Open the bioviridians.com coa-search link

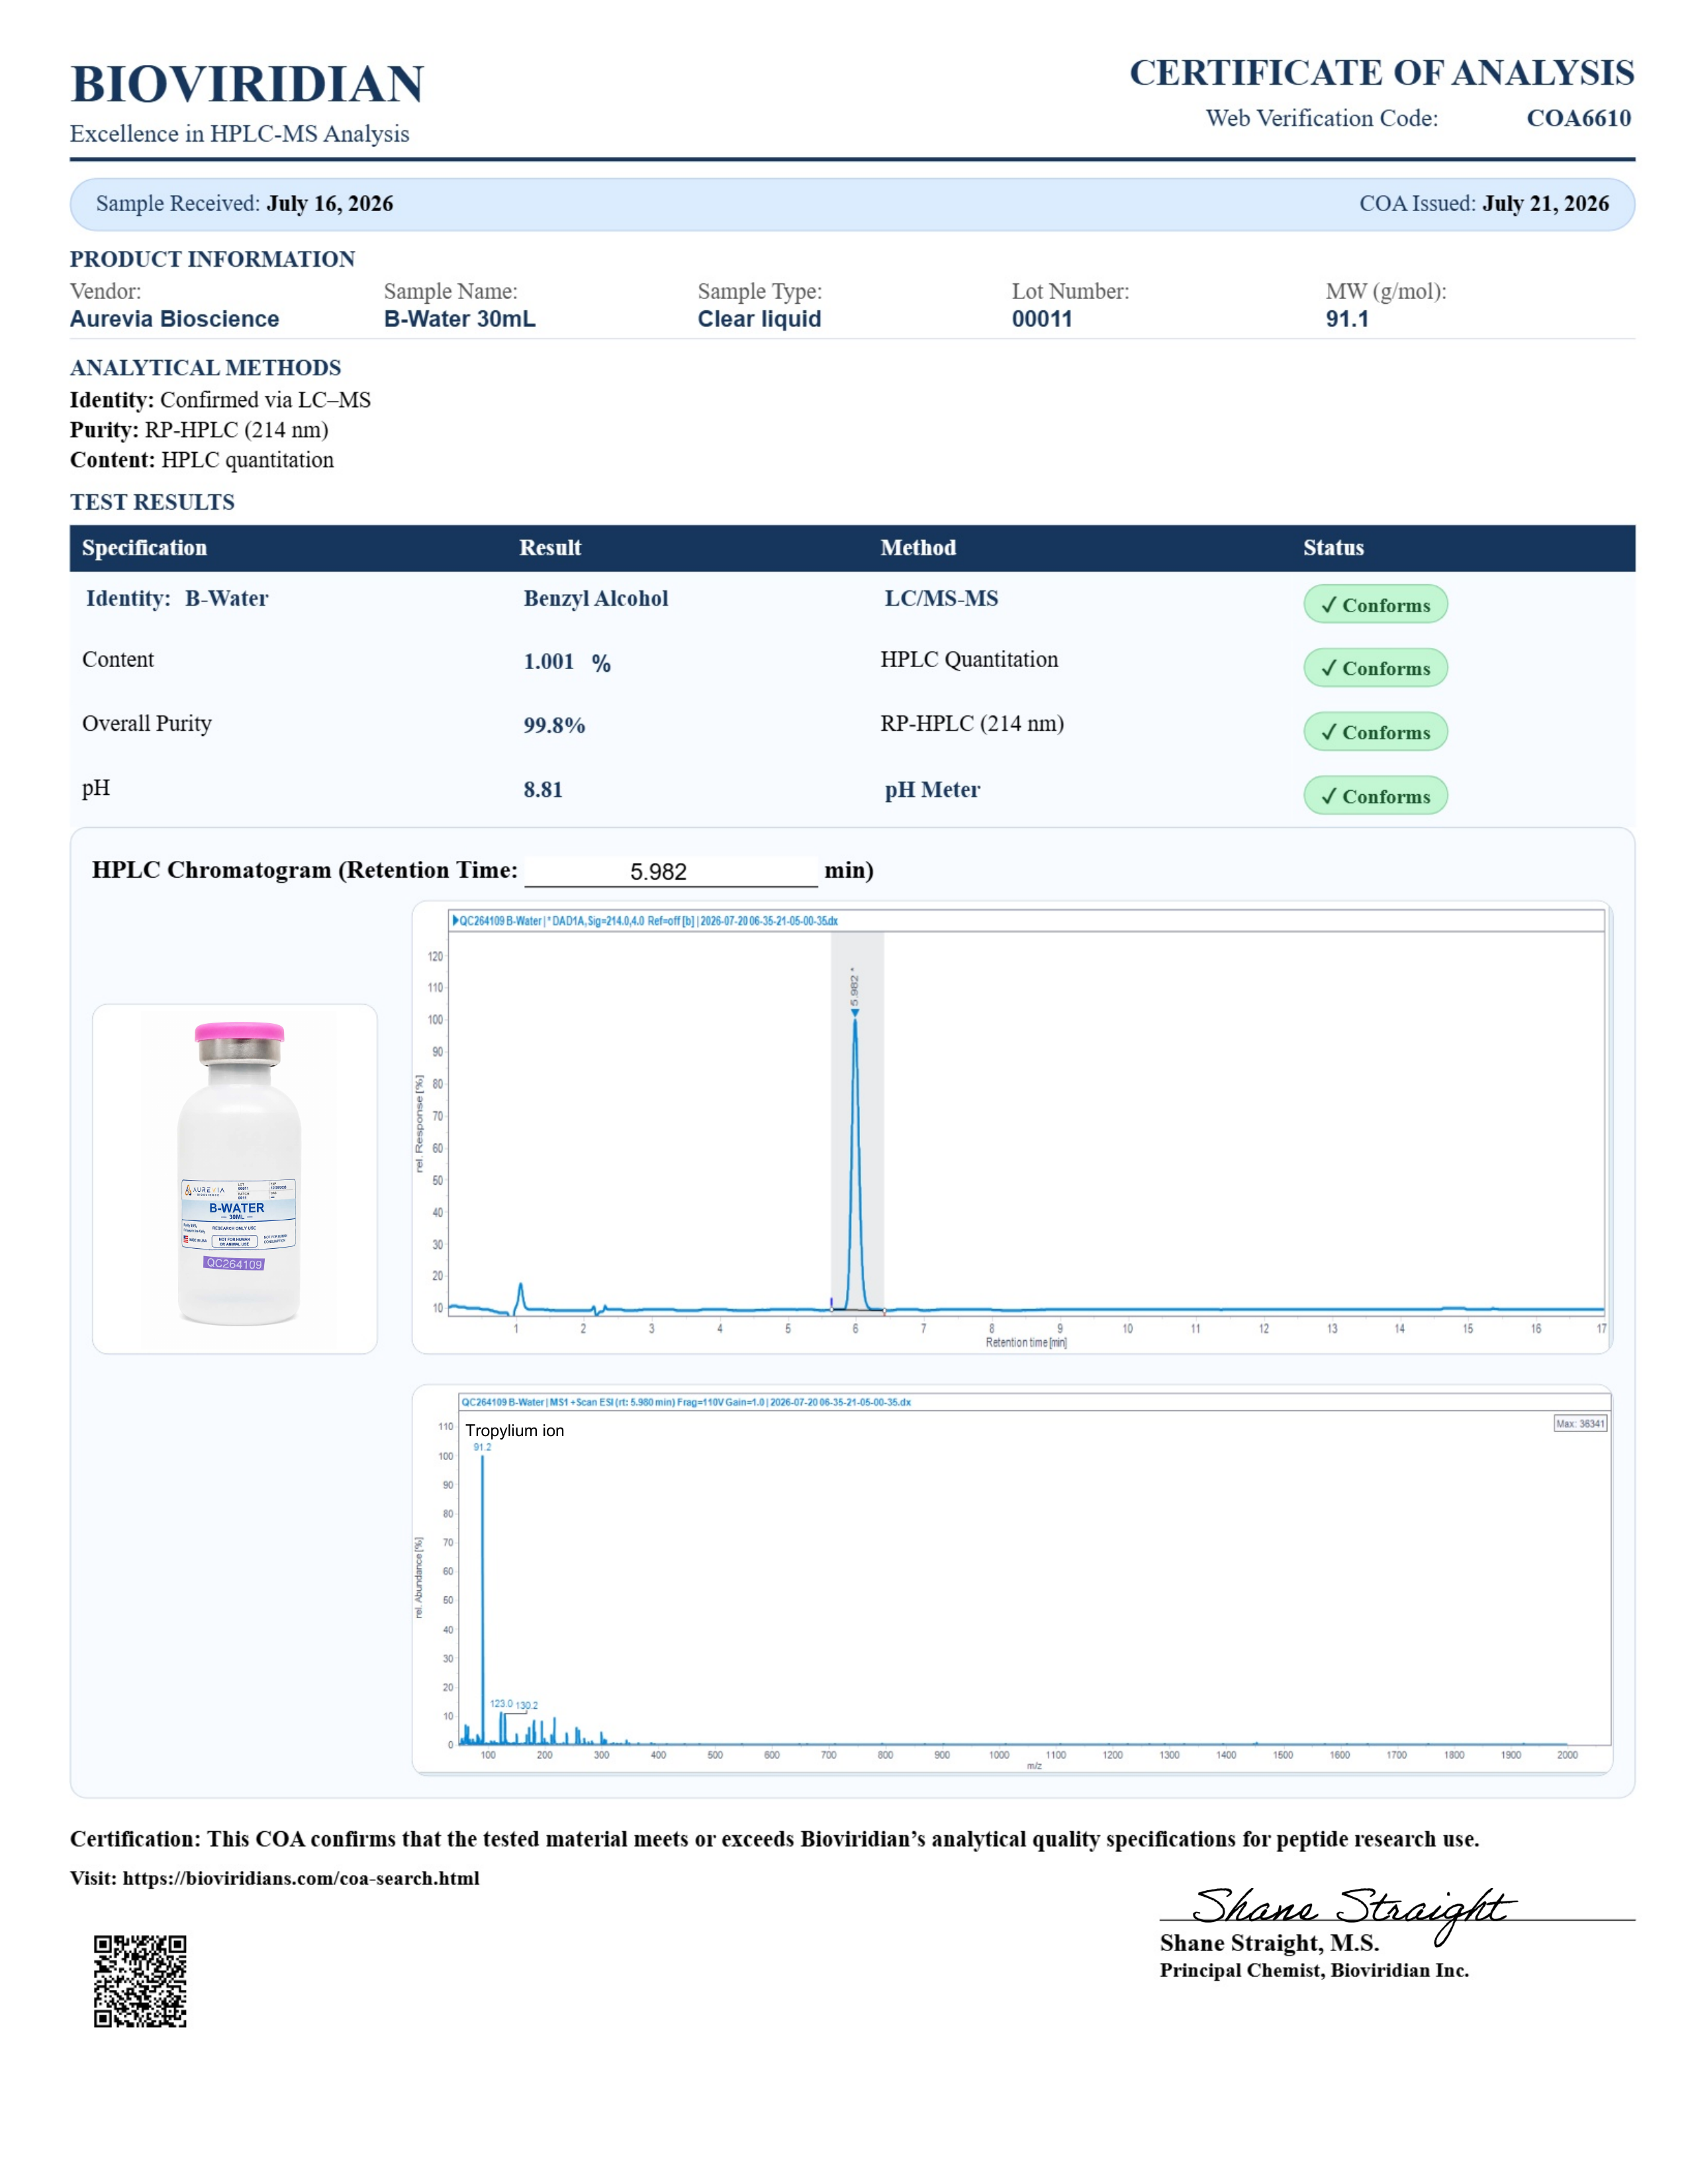click(x=301, y=1878)
